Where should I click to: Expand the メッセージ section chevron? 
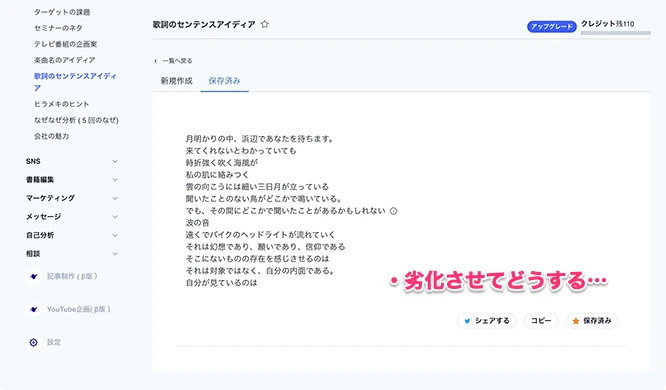tap(115, 217)
